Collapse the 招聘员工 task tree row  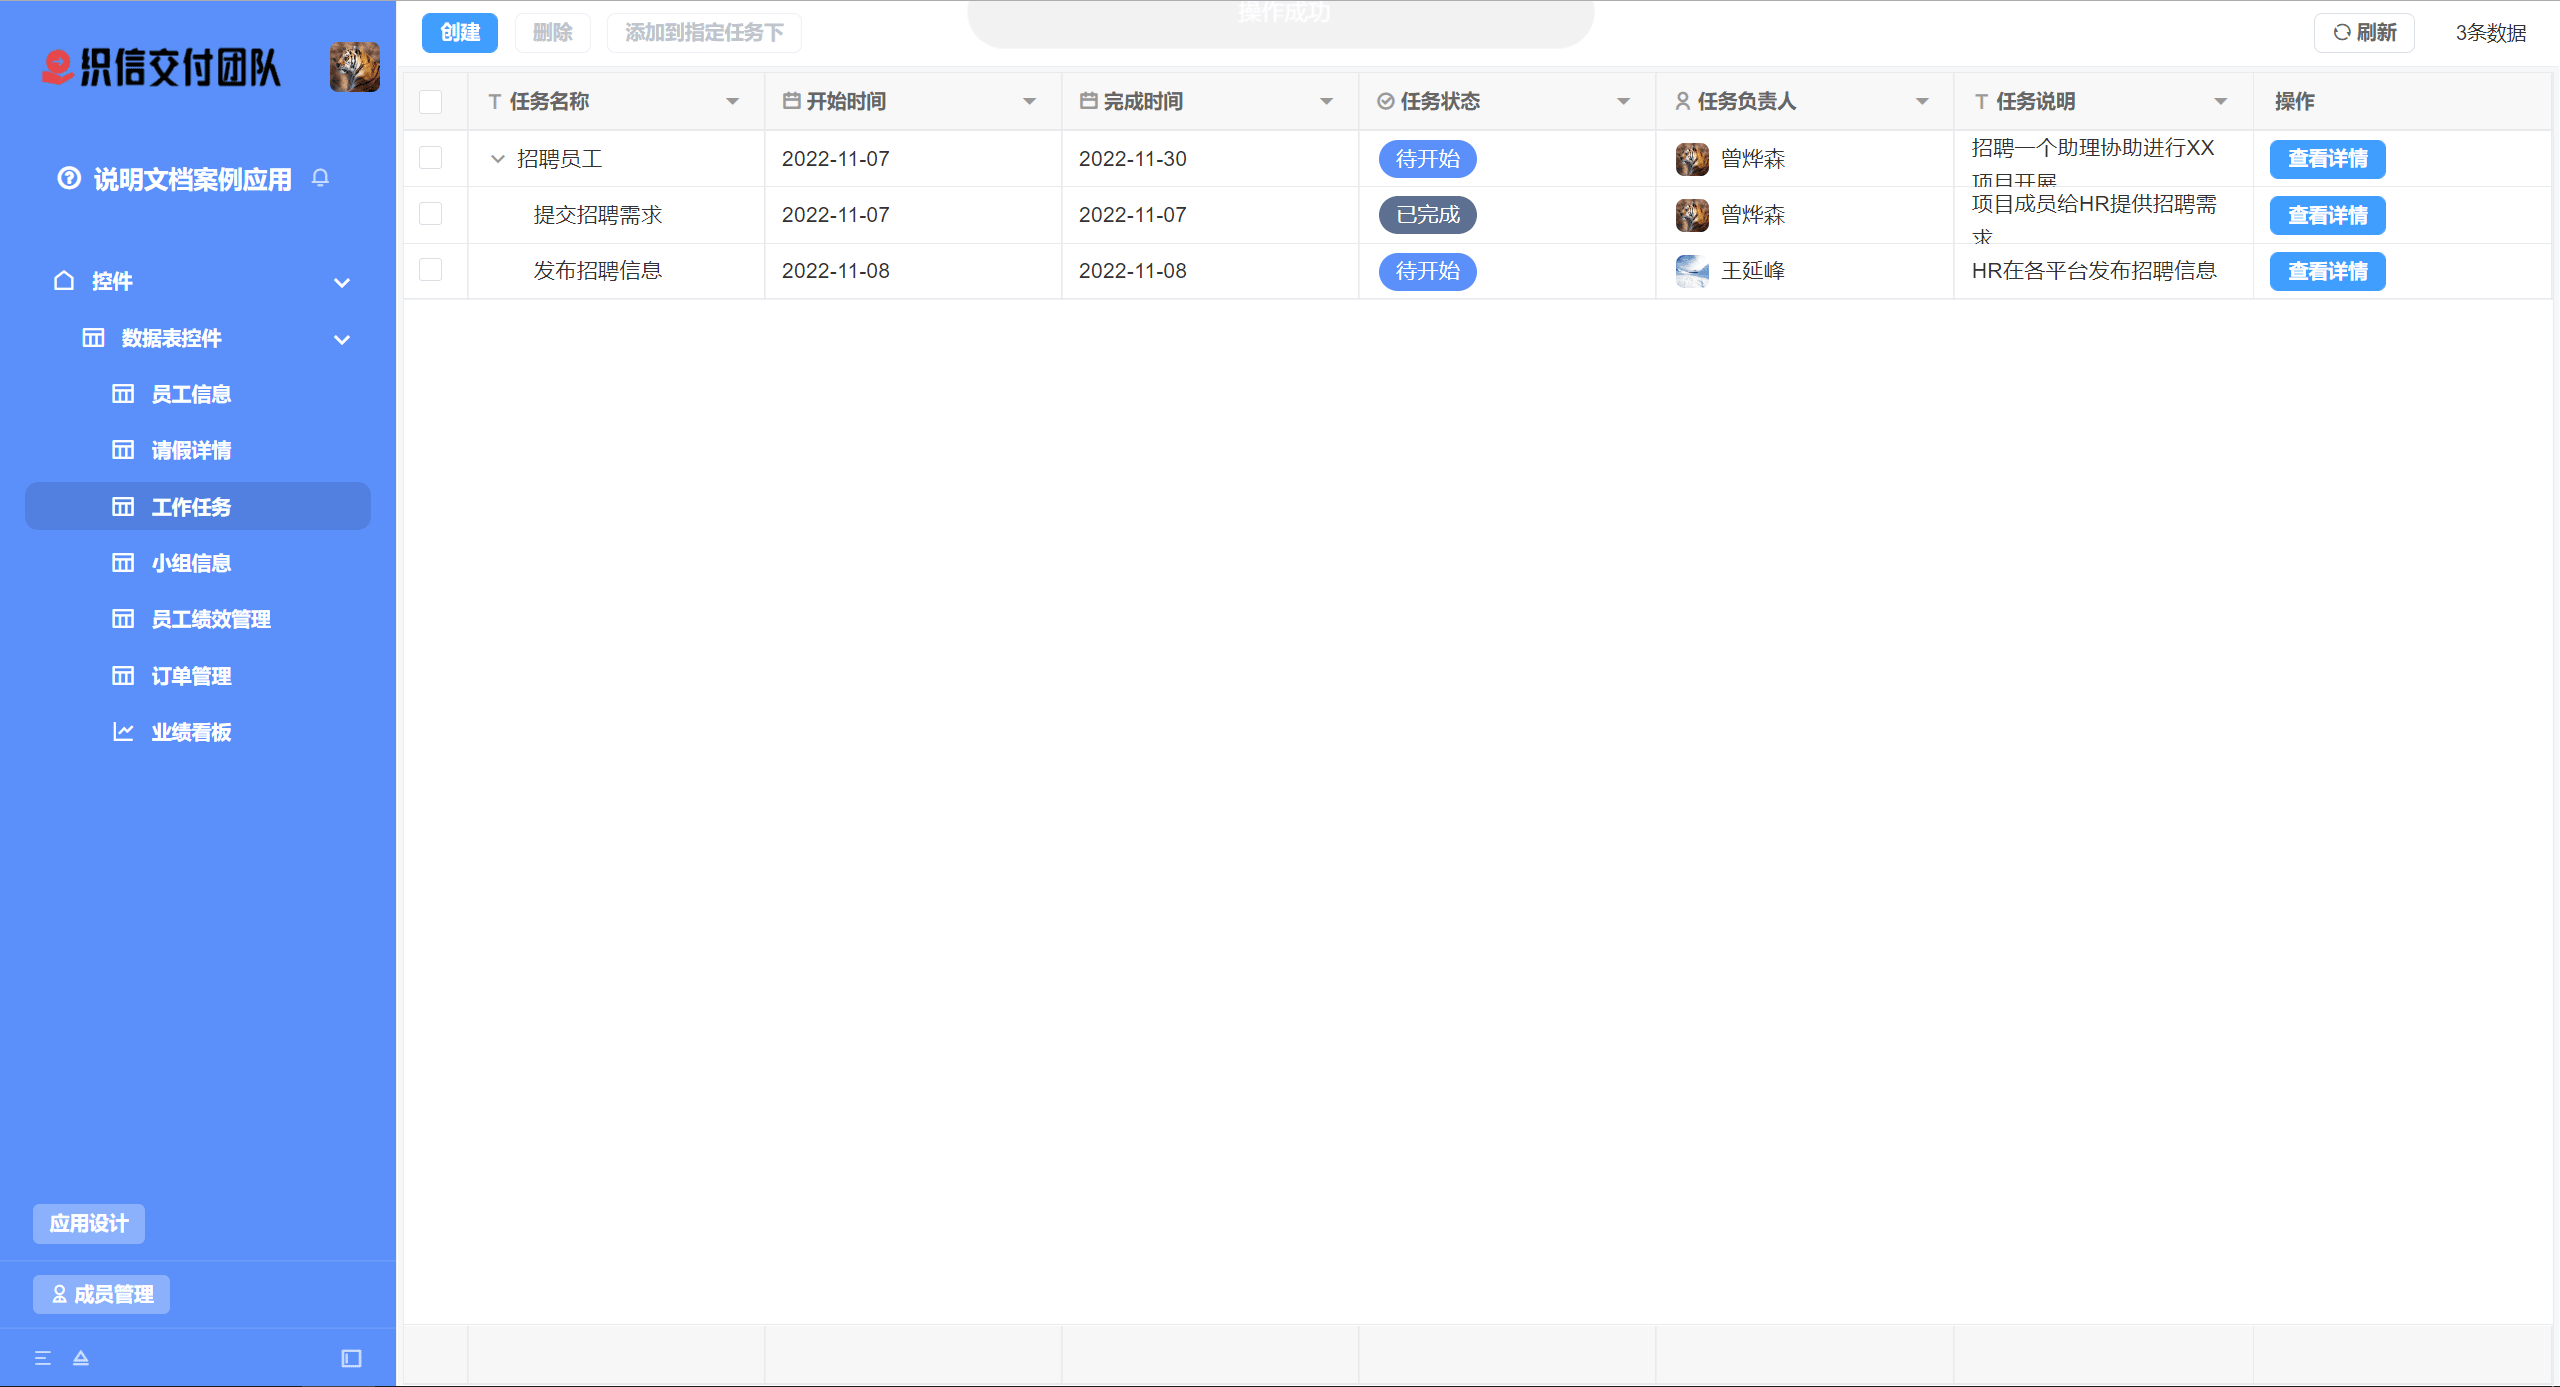point(498,159)
